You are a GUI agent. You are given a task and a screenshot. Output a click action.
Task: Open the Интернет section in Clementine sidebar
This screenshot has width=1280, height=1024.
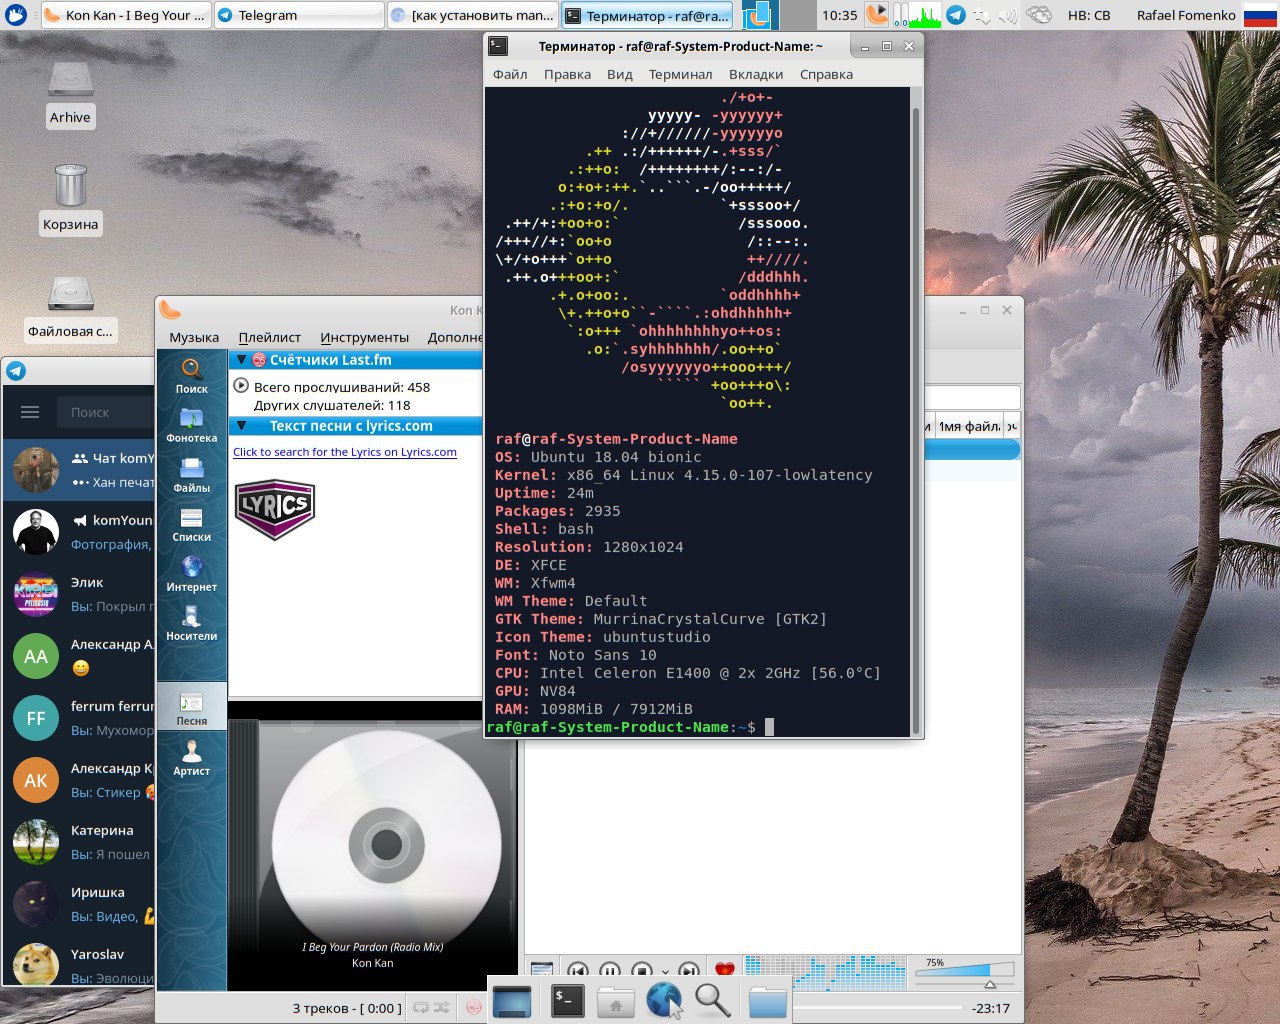click(191, 573)
